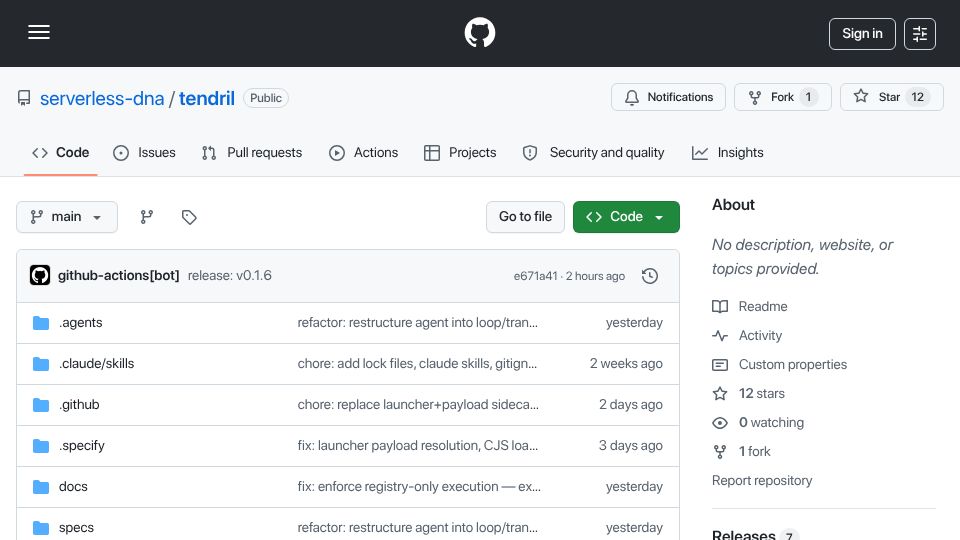Open the .agents folder
Image resolution: width=960 pixels, height=540 pixels.
[x=80, y=323]
